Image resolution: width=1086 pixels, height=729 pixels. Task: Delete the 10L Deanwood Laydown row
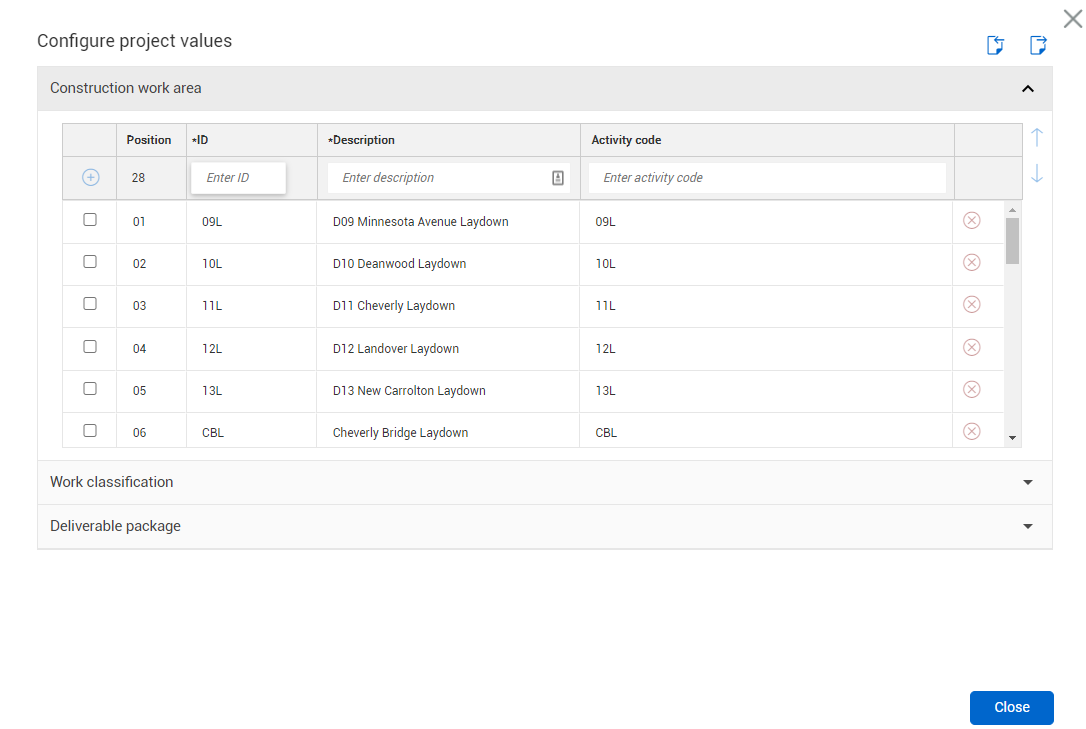pos(972,262)
